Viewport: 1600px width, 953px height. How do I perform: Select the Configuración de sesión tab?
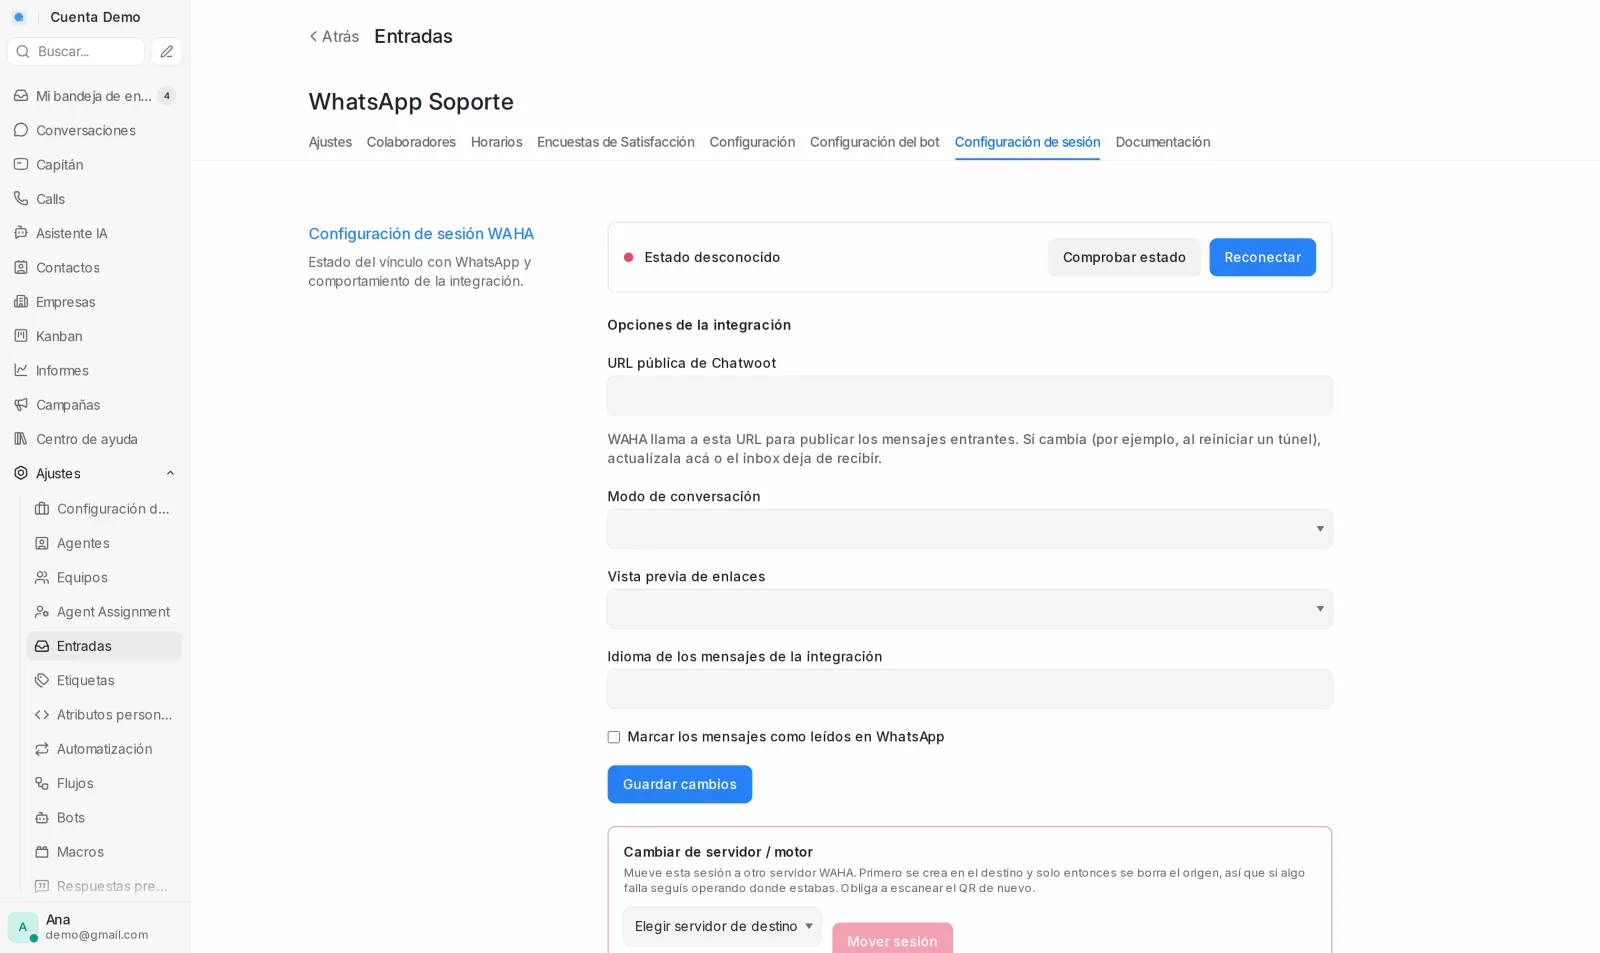[1027, 142]
